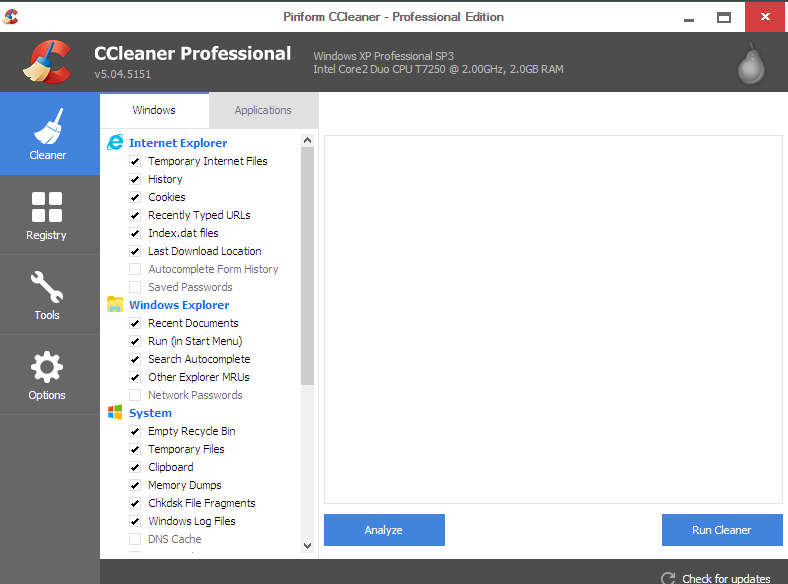
Task: Click the Windows Explorer folder icon
Action: coord(115,305)
